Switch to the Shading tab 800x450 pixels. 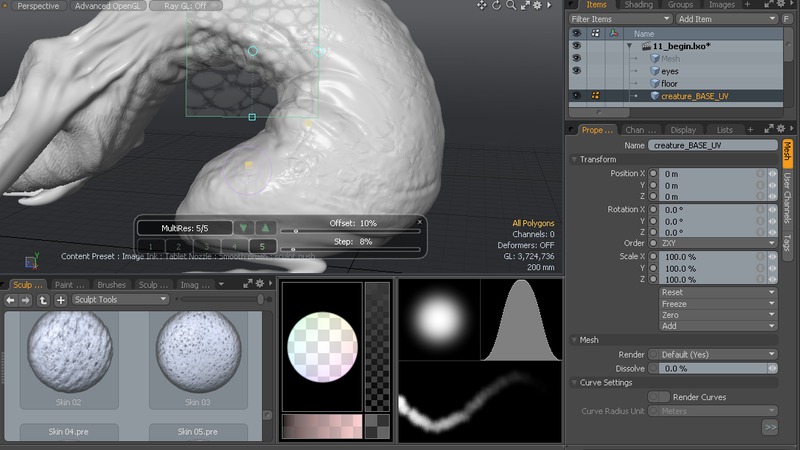(x=638, y=5)
